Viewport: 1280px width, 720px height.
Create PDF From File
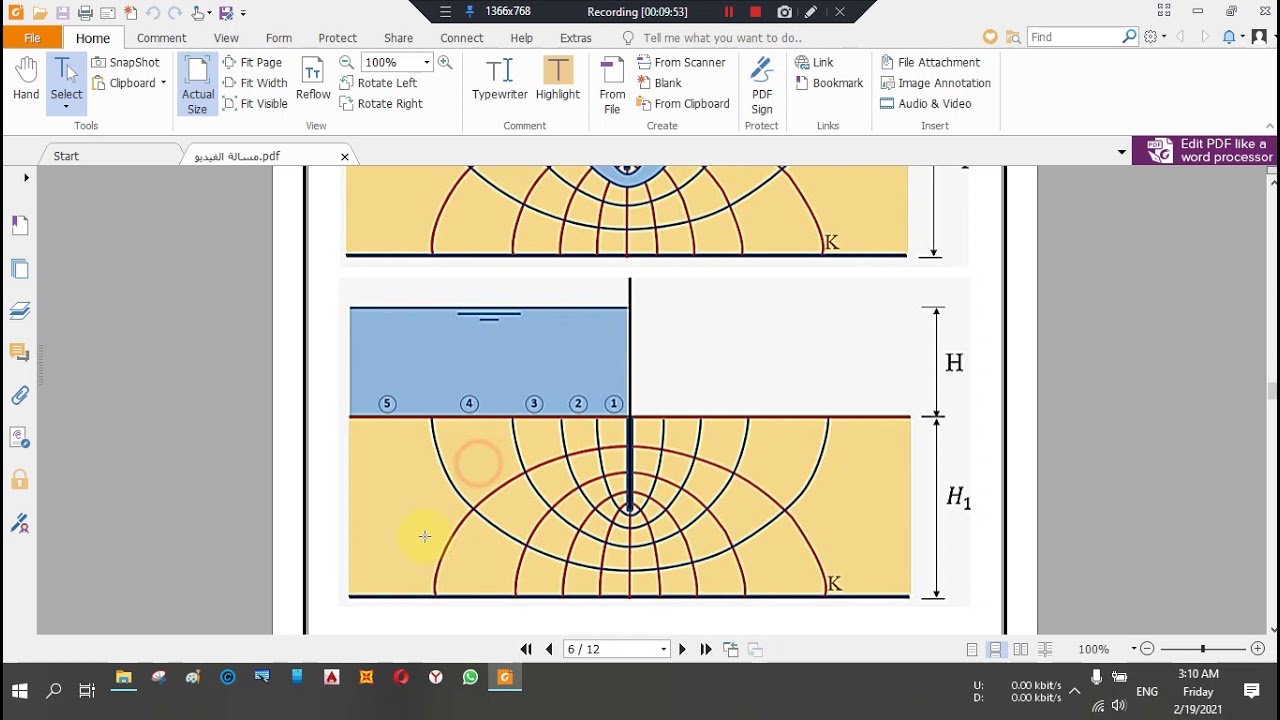click(612, 85)
